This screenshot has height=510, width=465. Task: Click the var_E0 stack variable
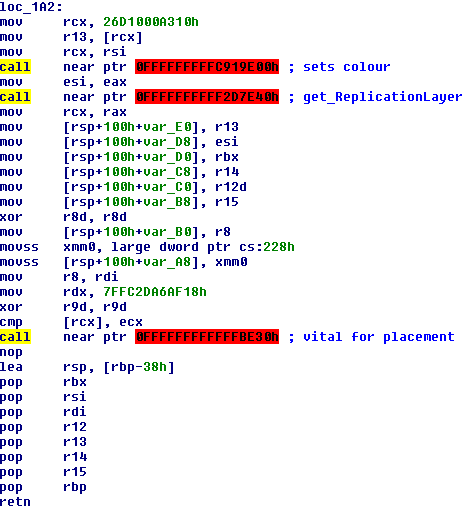tap(168, 127)
